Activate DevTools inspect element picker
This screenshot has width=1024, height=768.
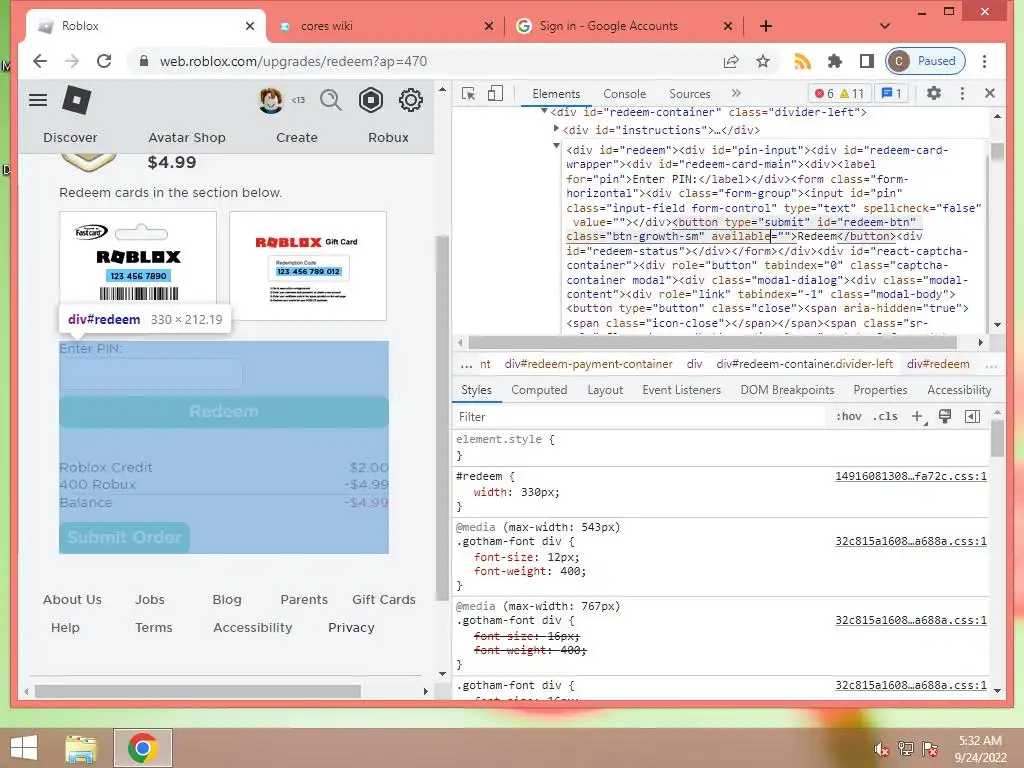(468, 93)
